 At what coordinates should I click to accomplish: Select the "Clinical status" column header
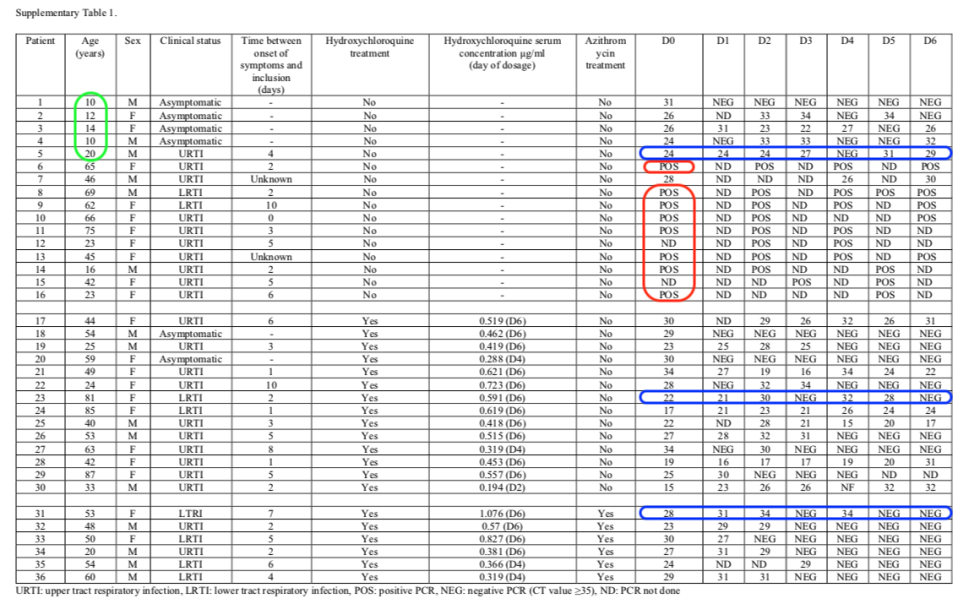(x=190, y=41)
